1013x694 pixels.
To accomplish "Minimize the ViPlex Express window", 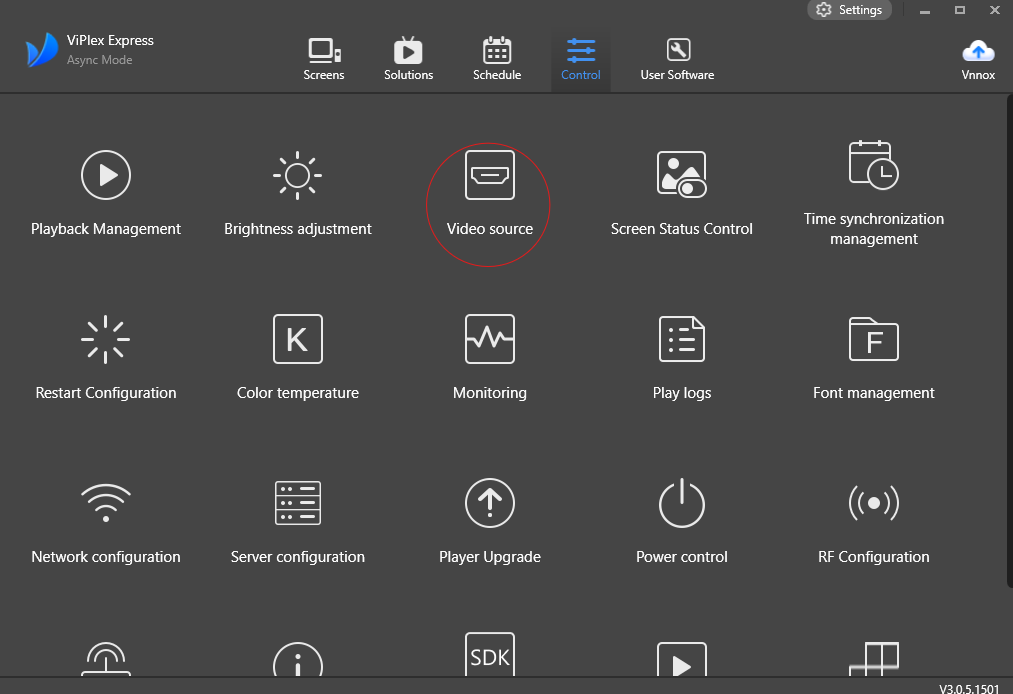I will click(925, 10).
